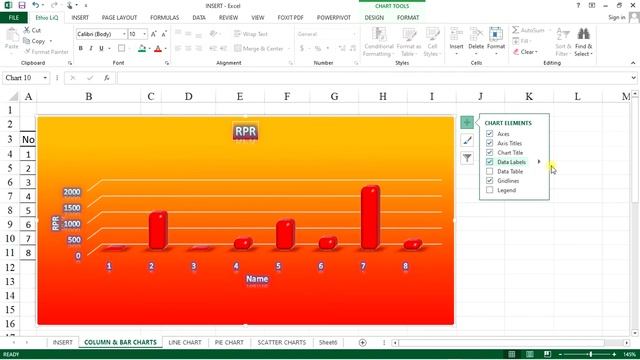Uncheck the Axes checkbox

[489, 133]
